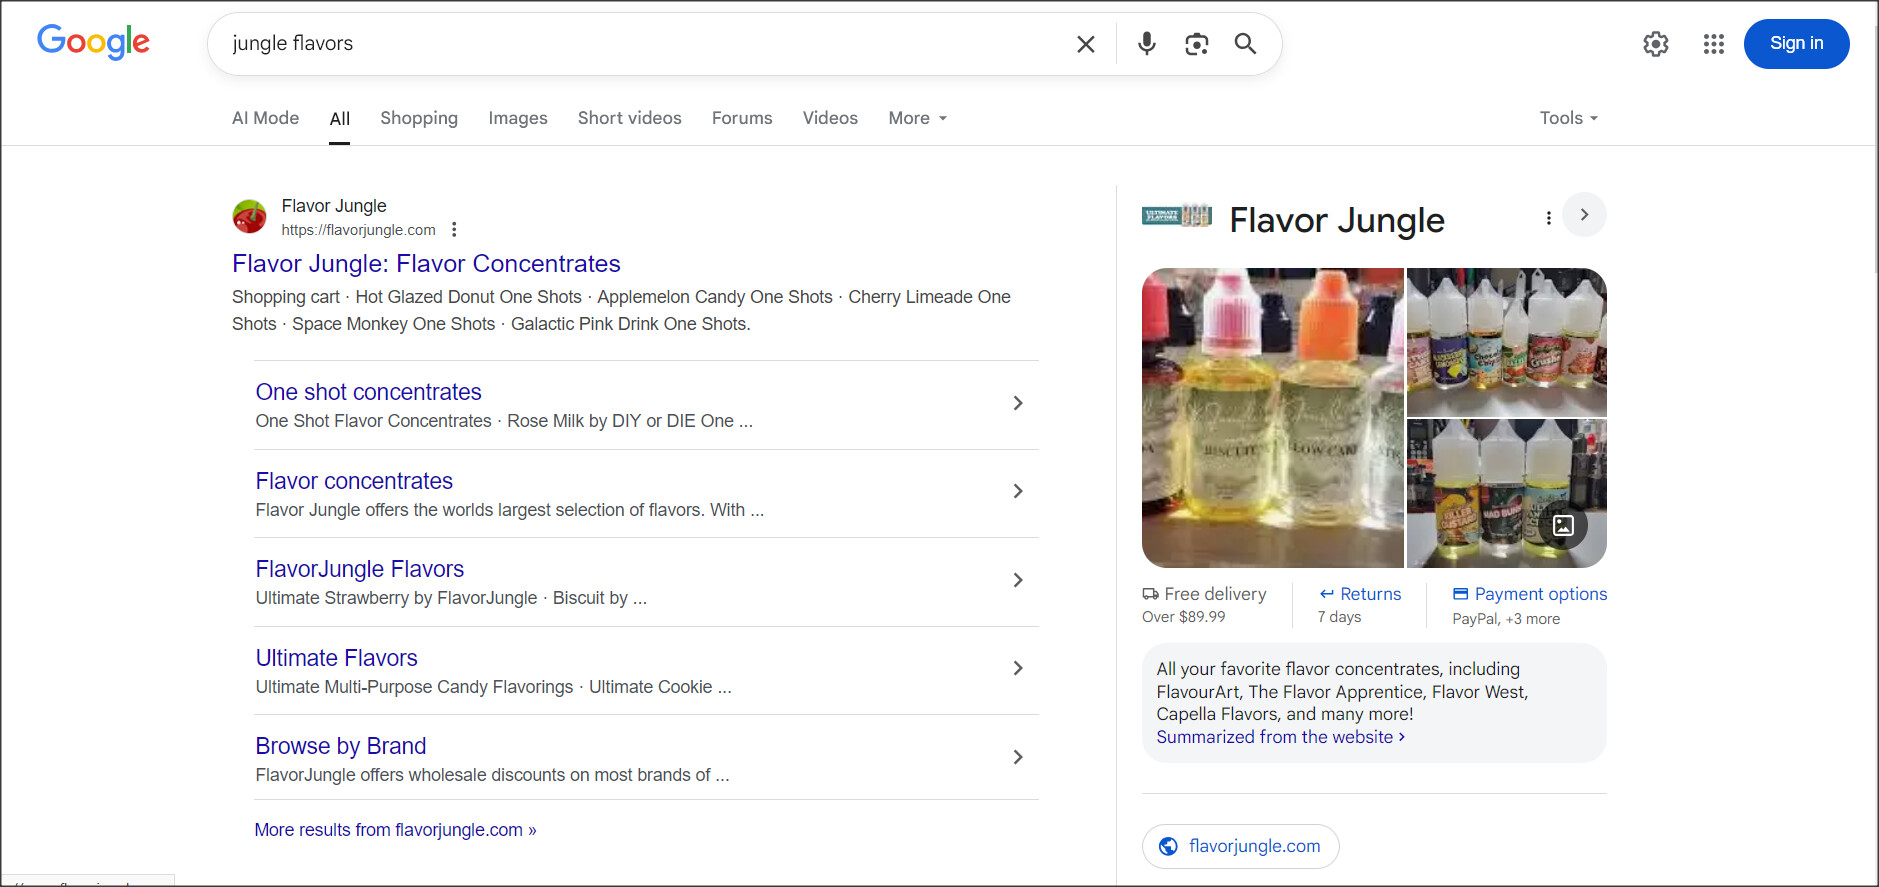Select the All results tab

[x=340, y=119]
